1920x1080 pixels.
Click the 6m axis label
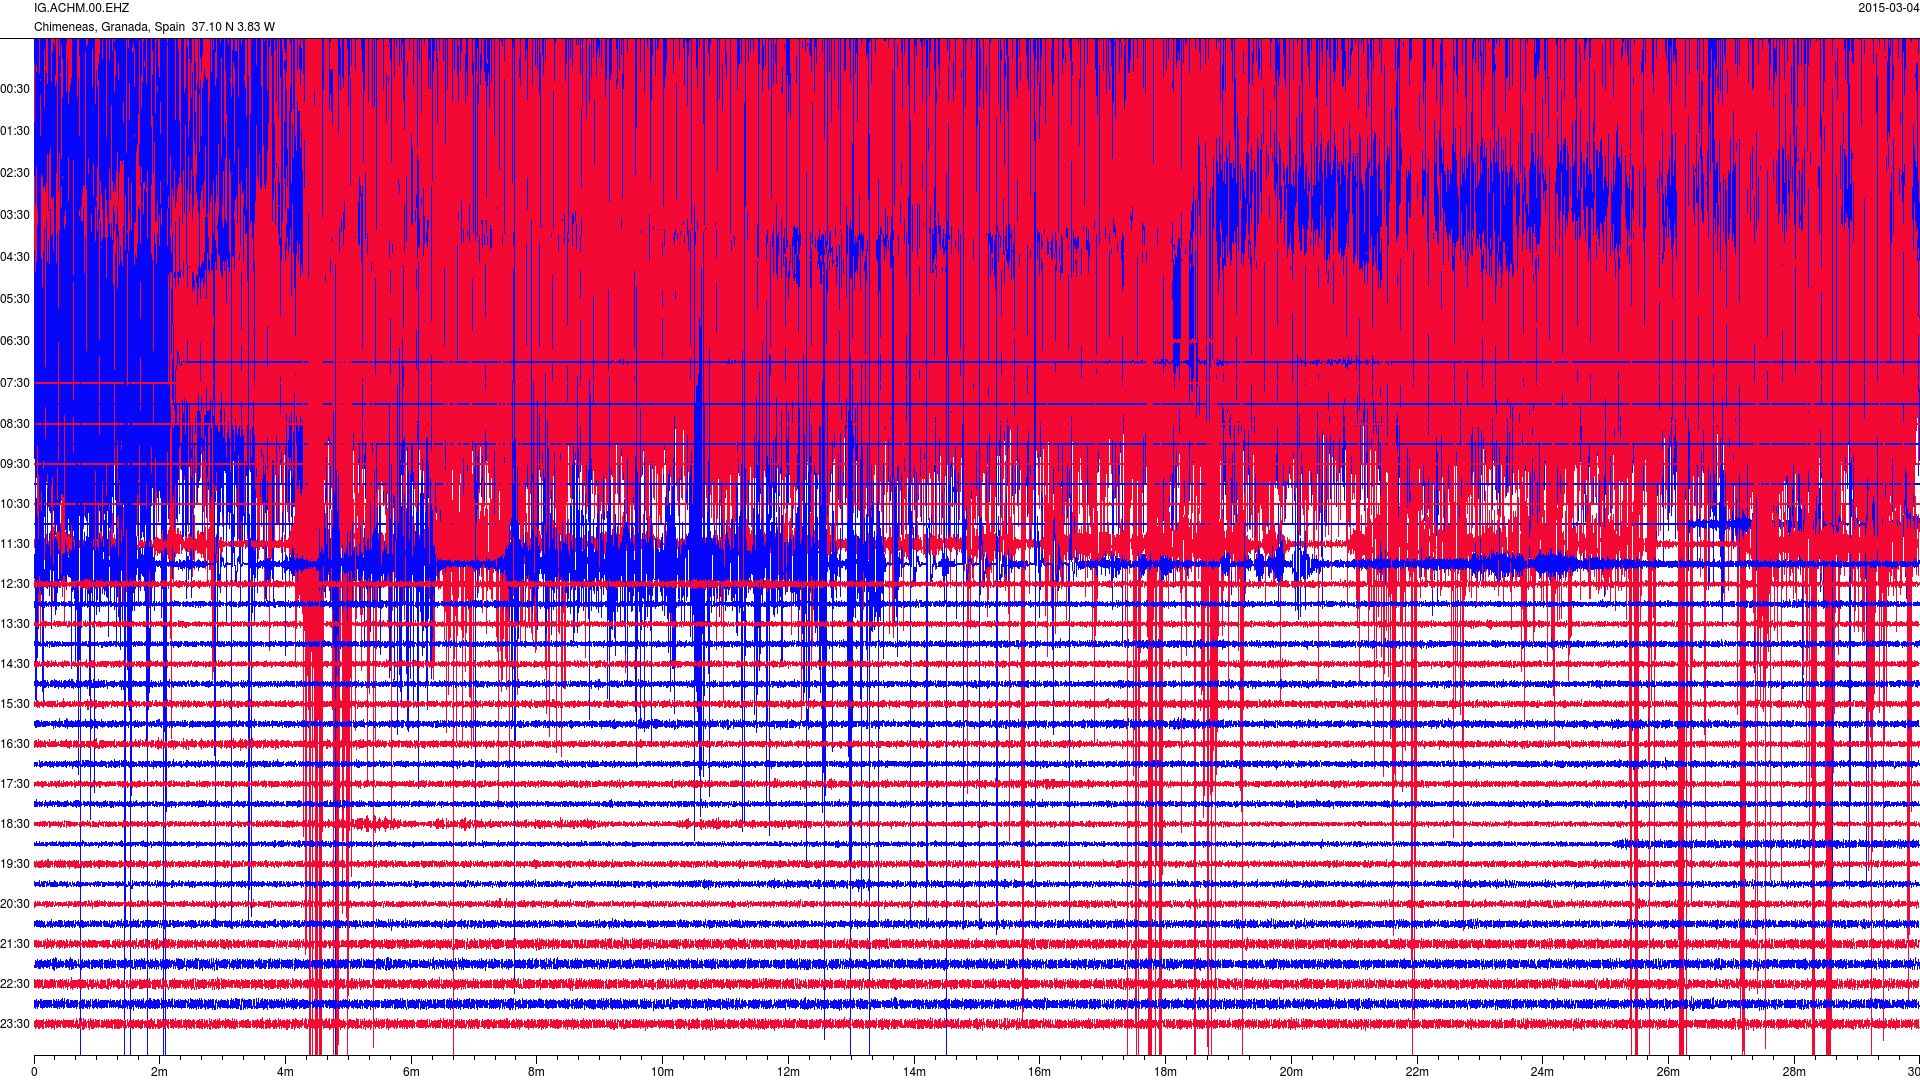(411, 1072)
